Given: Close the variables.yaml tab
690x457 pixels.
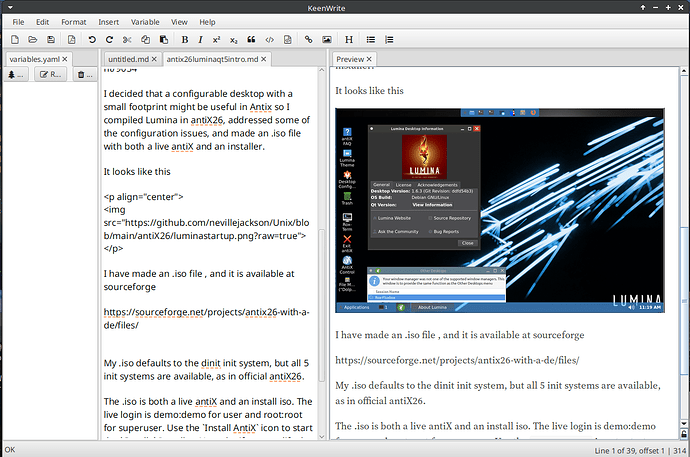Looking at the screenshot, I should (65, 59).
